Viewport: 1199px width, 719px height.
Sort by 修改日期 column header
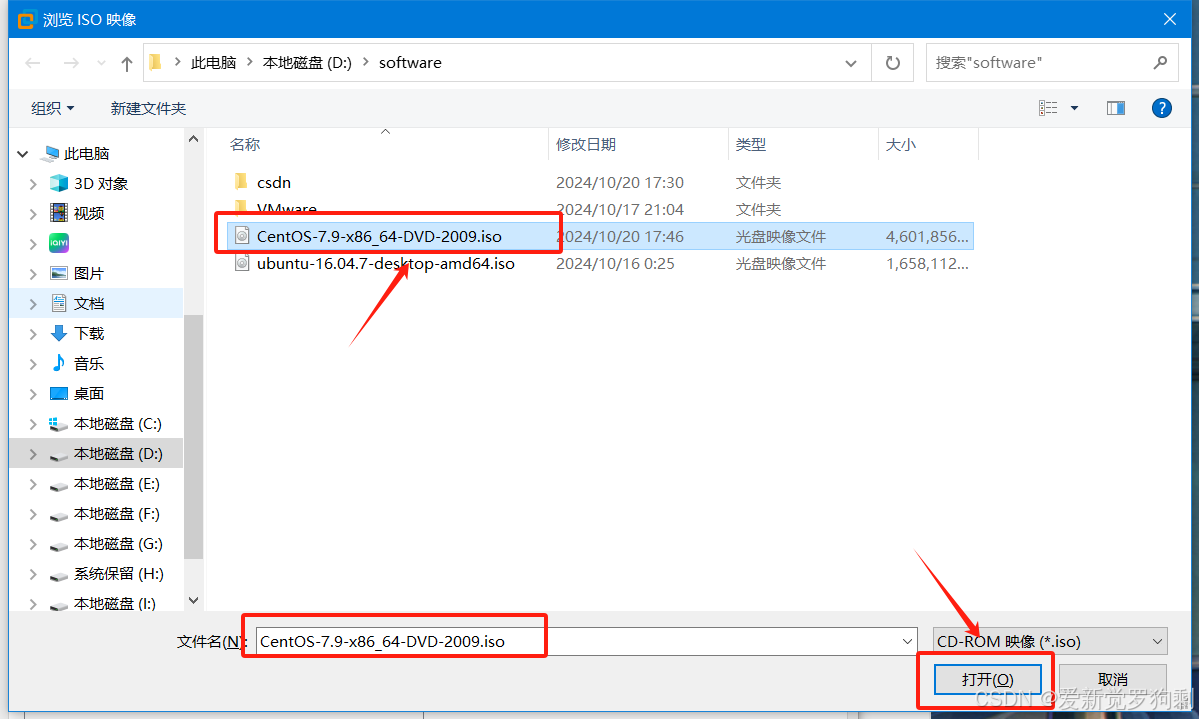[638, 144]
